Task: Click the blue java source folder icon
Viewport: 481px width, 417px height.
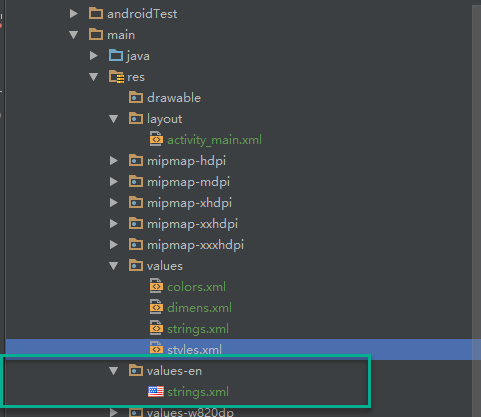Action: (116, 55)
